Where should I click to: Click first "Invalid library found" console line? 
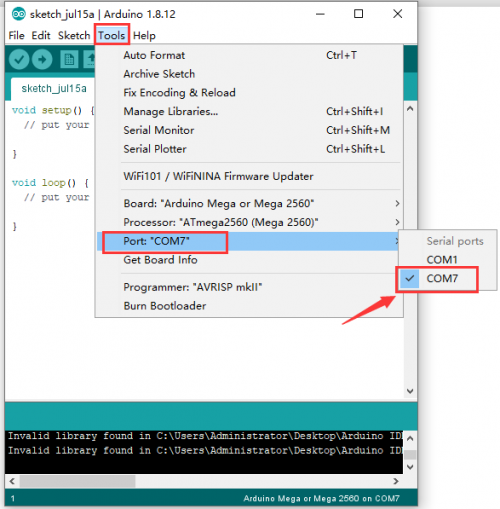(x=205, y=436)
